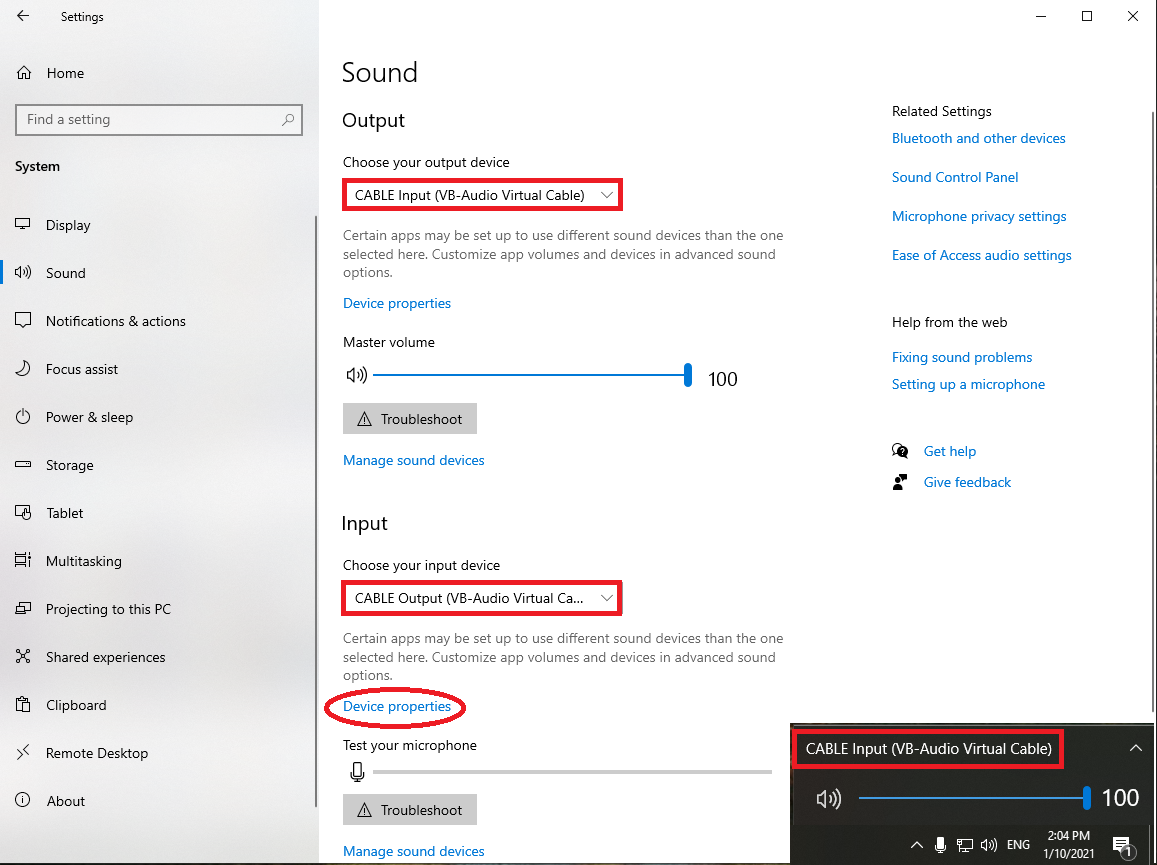Expand device list in volume flyout

click(x=1136, y=748)
